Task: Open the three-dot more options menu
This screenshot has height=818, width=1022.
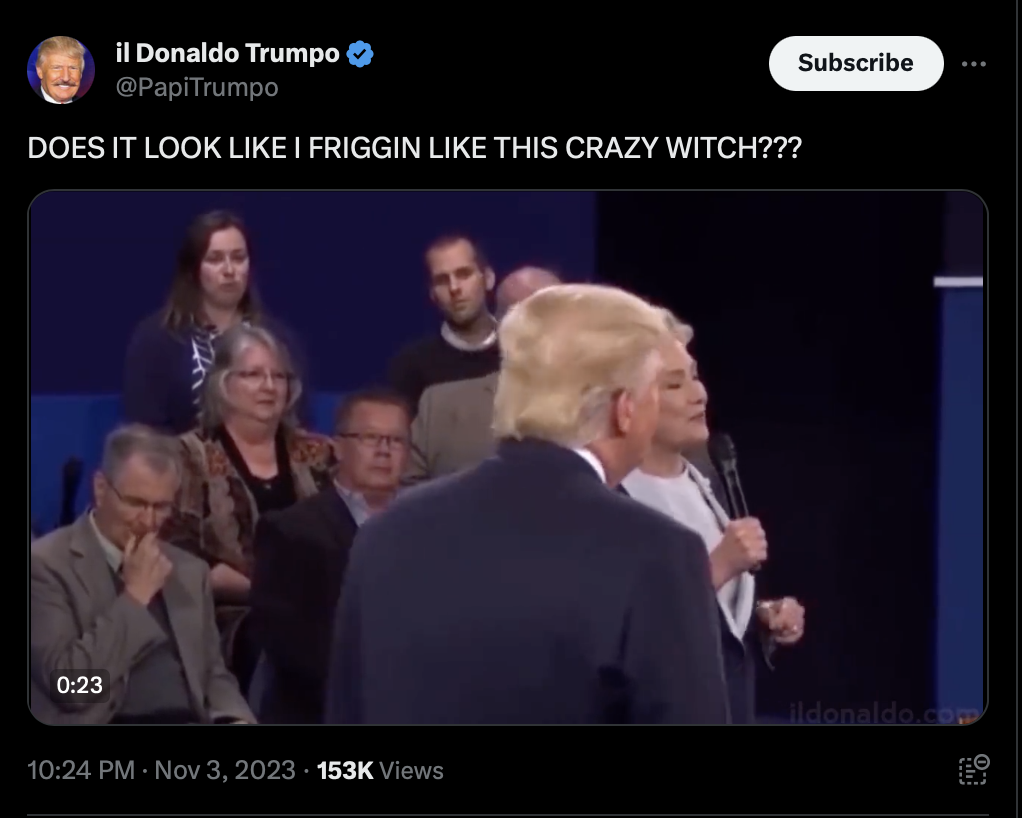Action: [973, 64]
